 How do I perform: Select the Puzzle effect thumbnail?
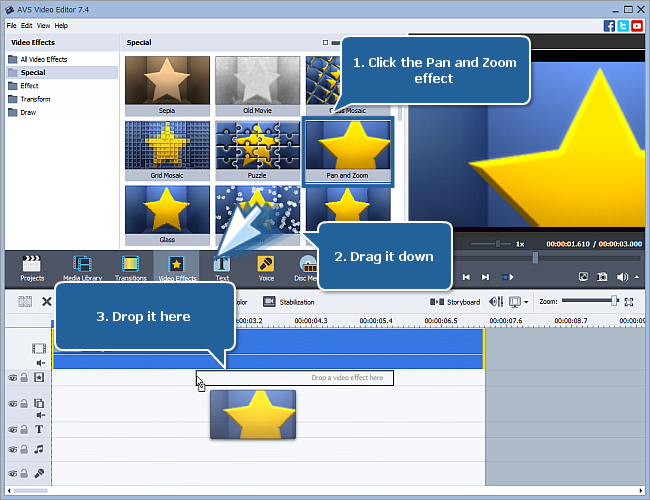[257, 150]
